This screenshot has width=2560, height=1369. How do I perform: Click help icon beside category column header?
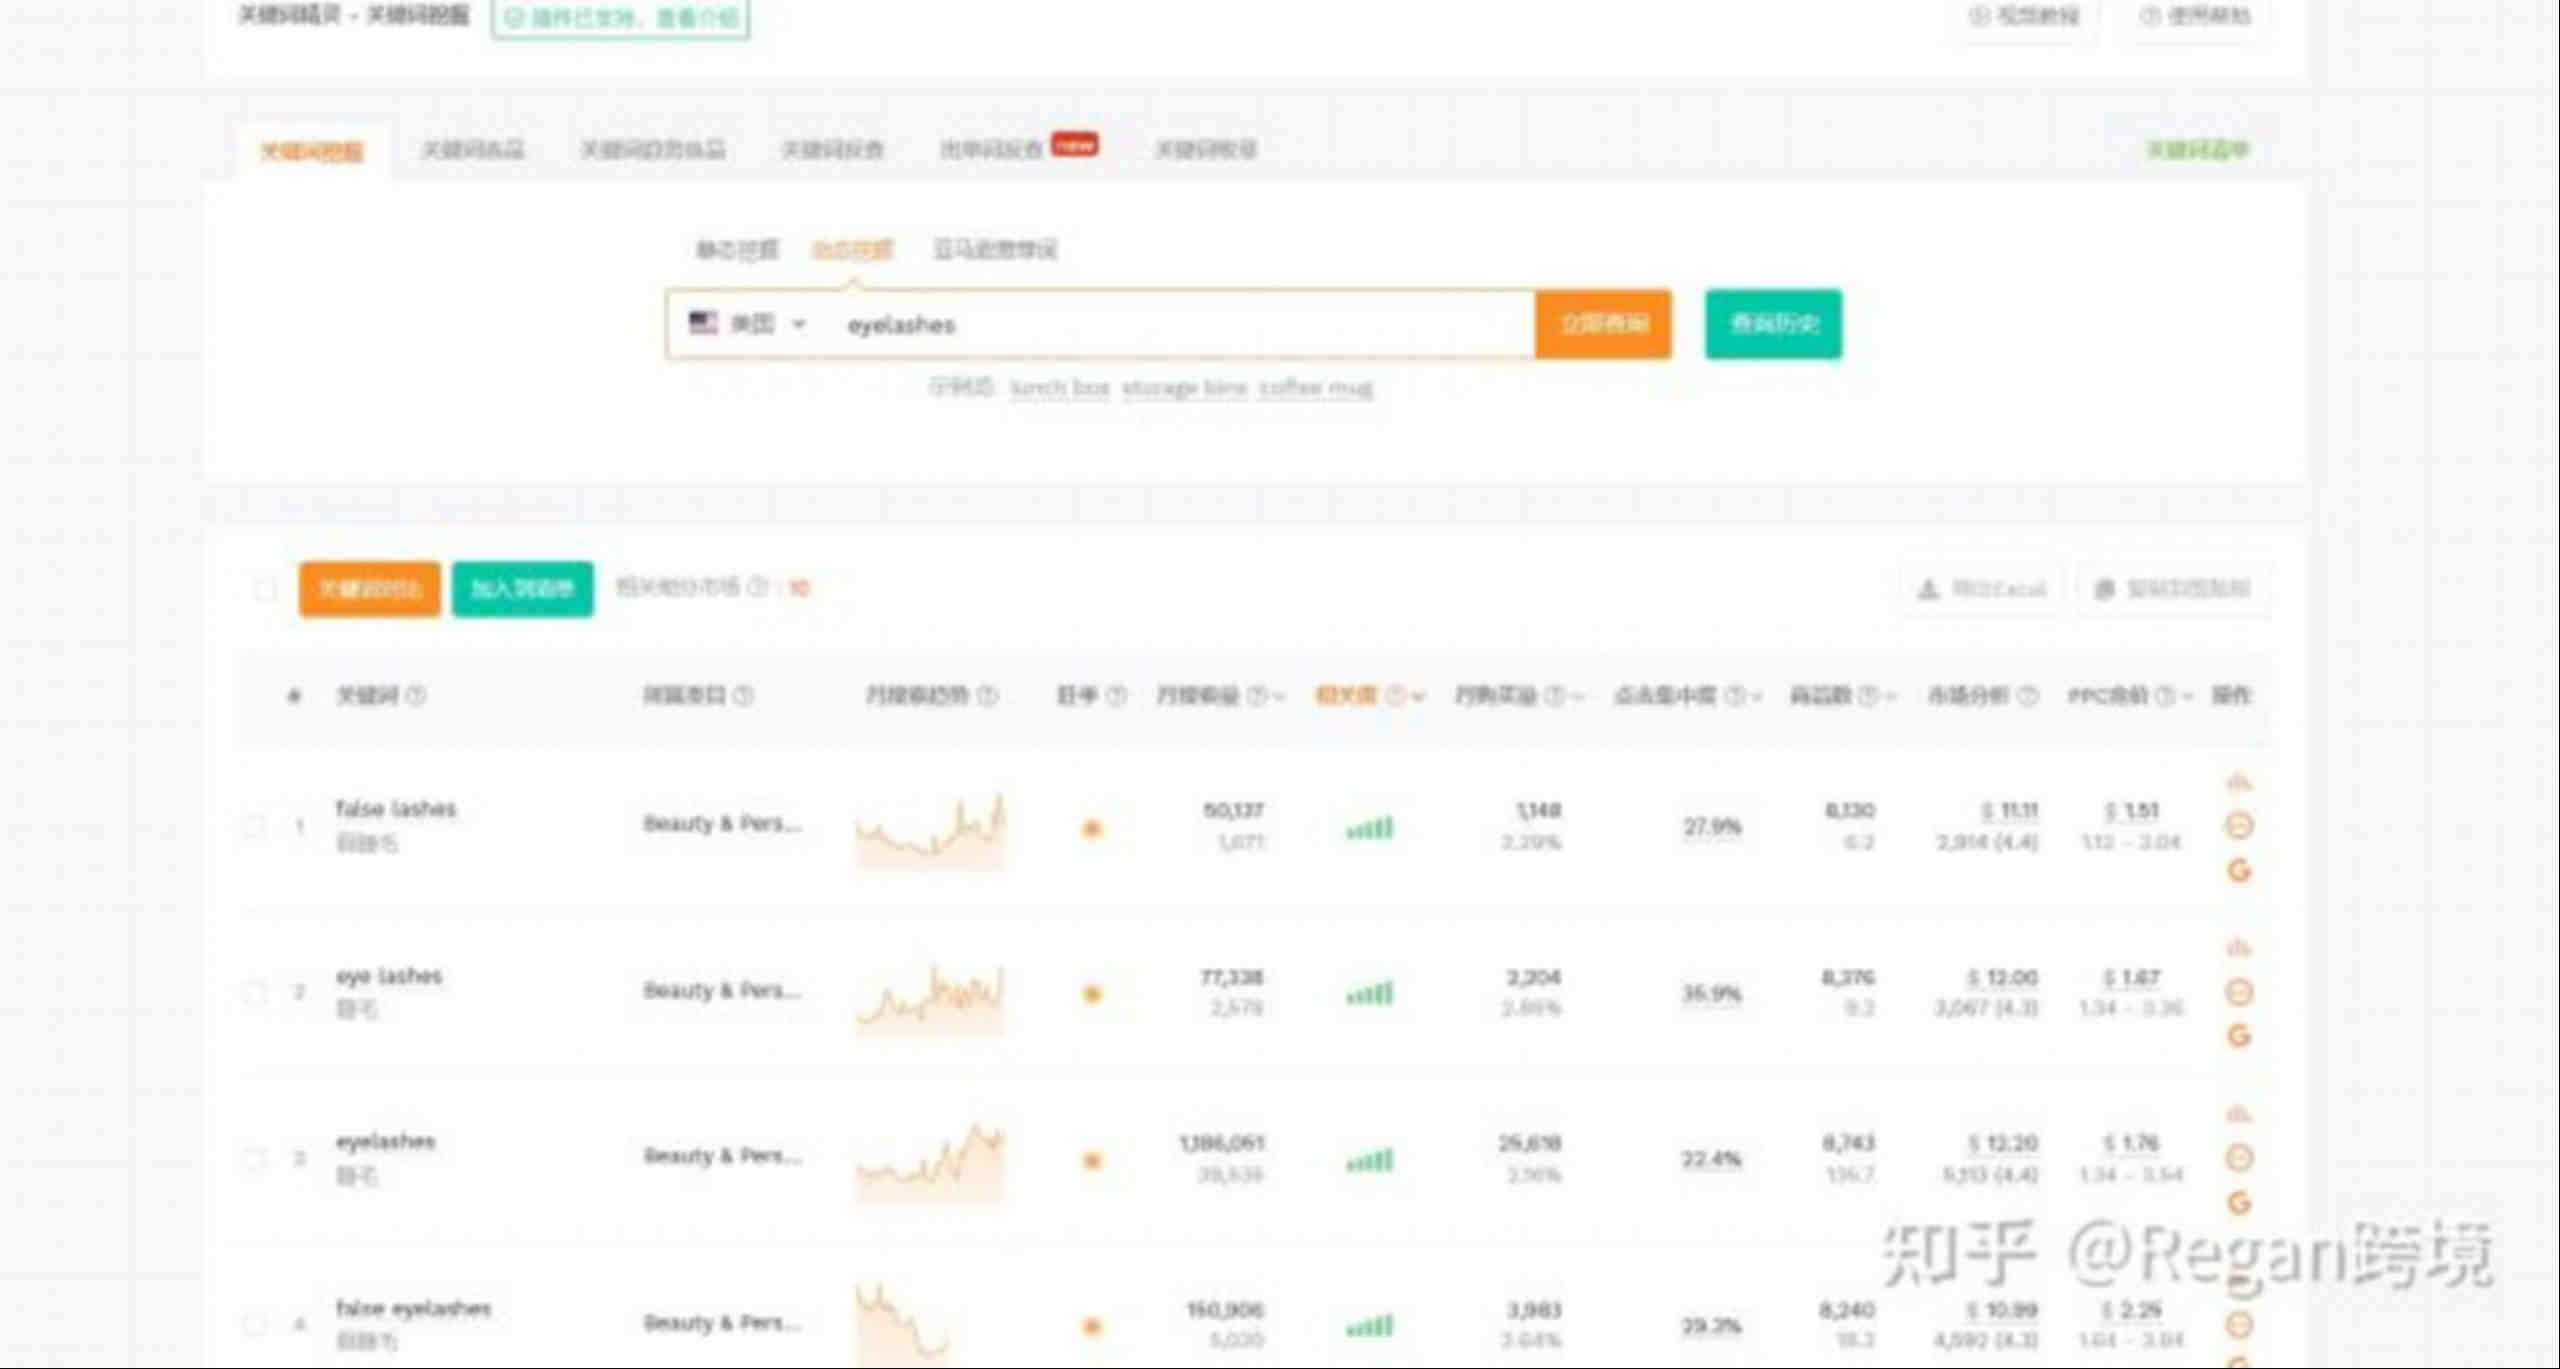pyautogui.click(x=743, y=695)
